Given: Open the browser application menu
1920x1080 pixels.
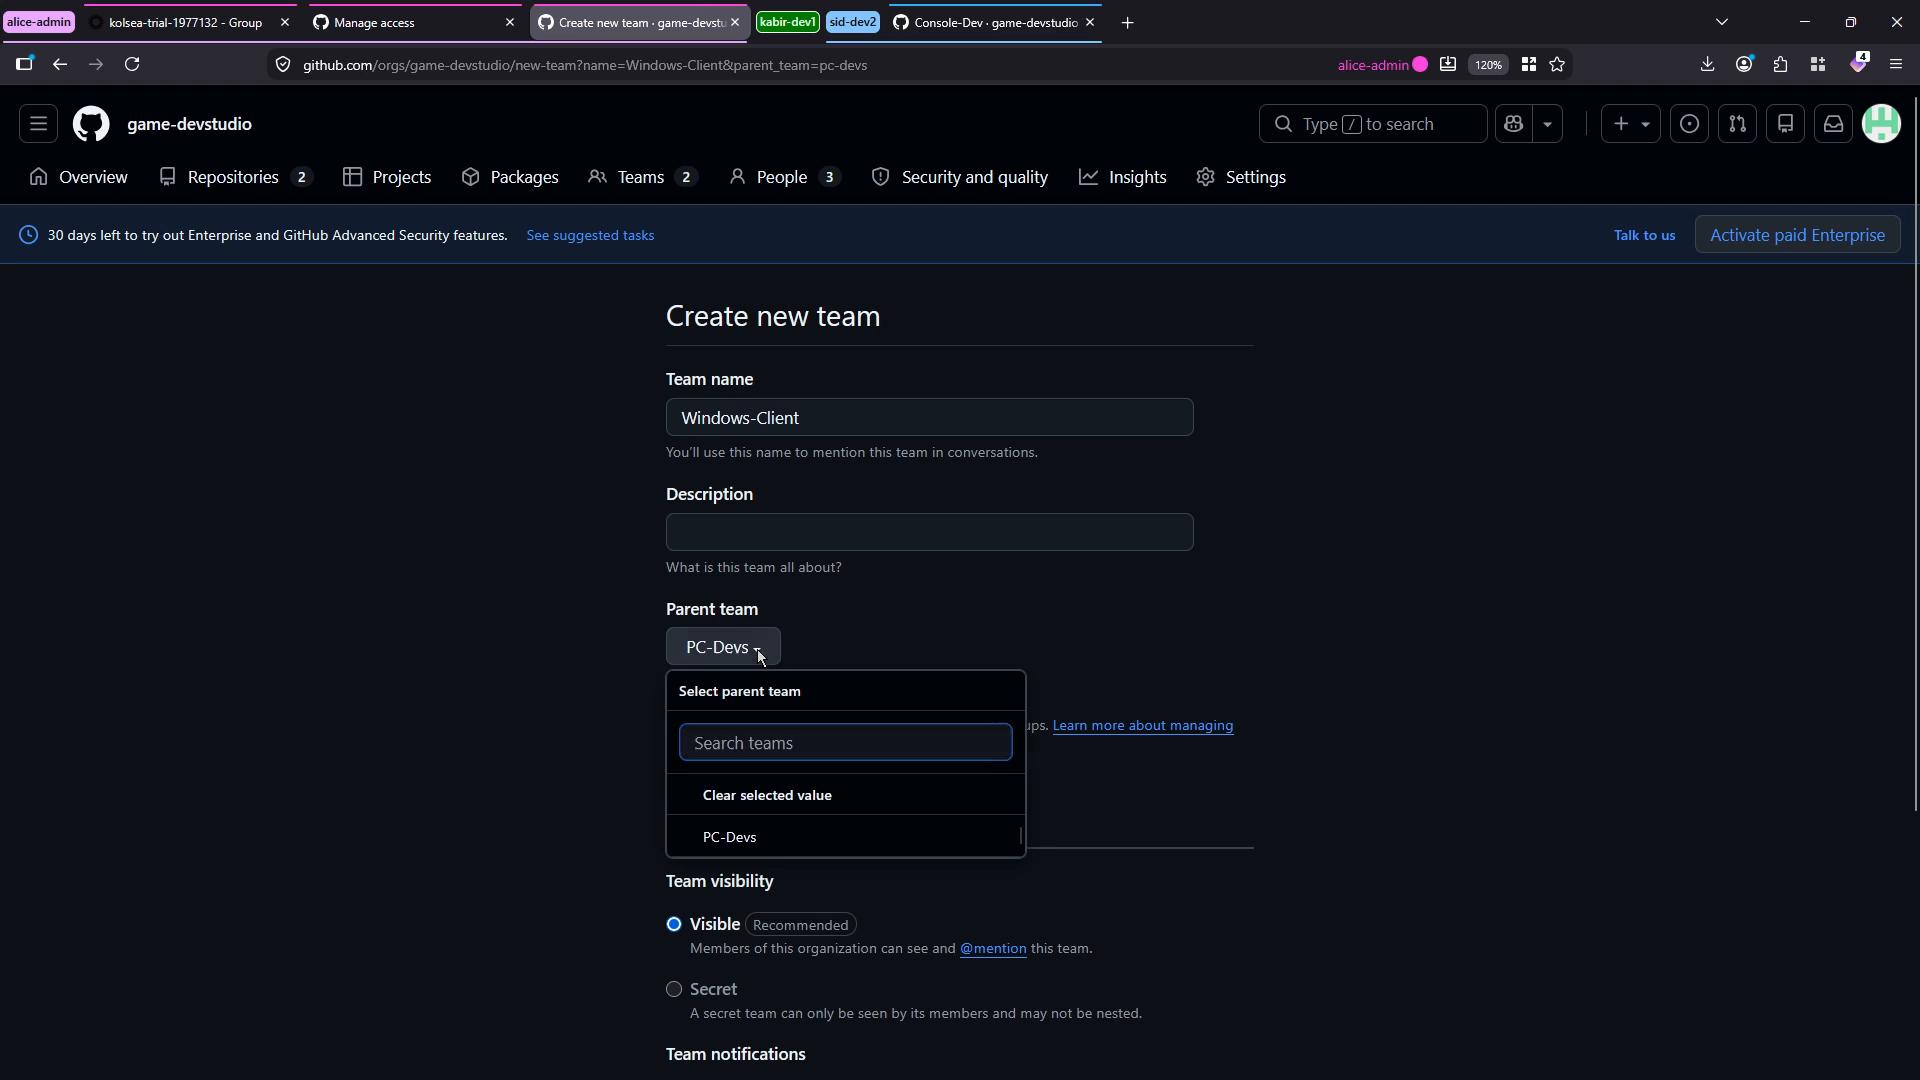Looking at the screenshot, I should (x=1896, y=64).
